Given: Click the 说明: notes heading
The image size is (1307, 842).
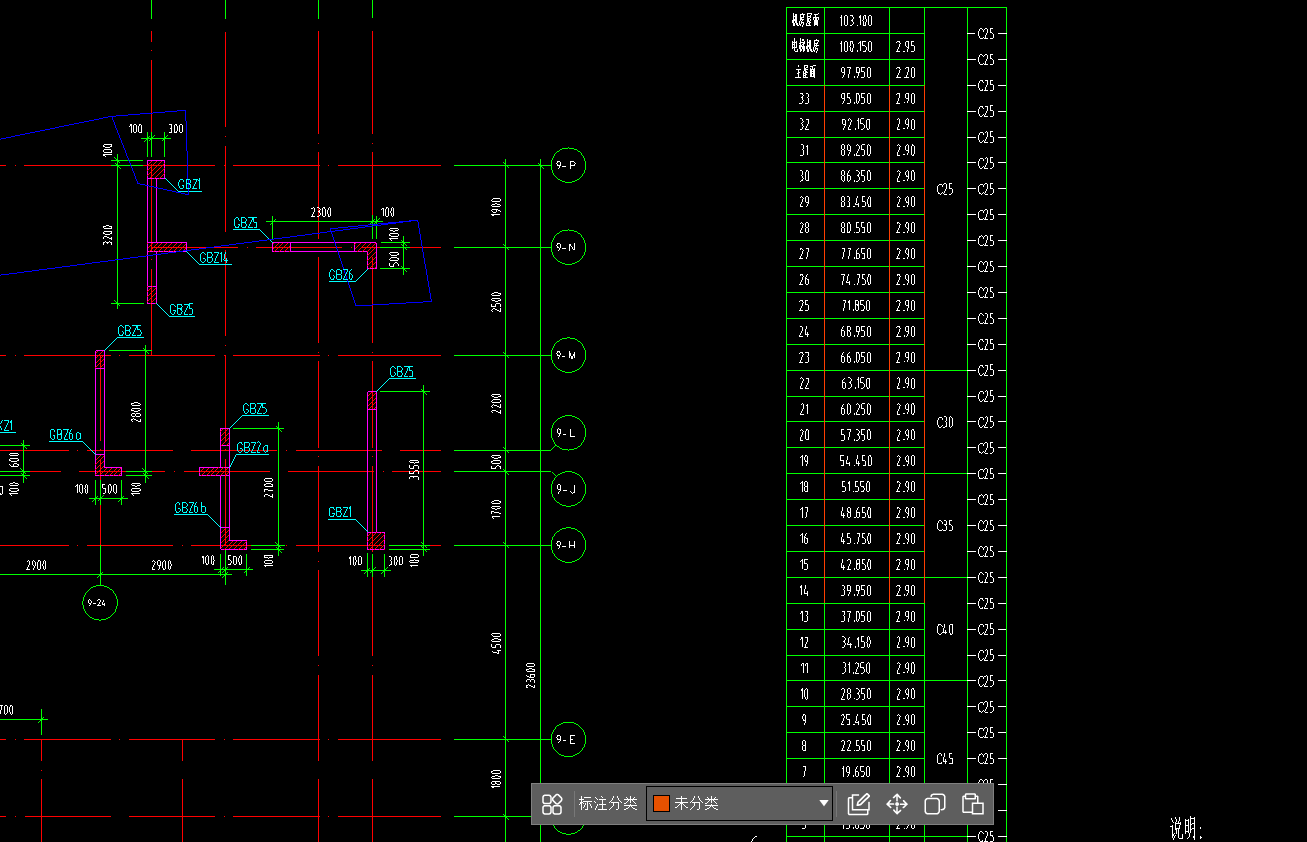Looking at the screenshot, I should pyautogui.click(x=1187, y=829).
